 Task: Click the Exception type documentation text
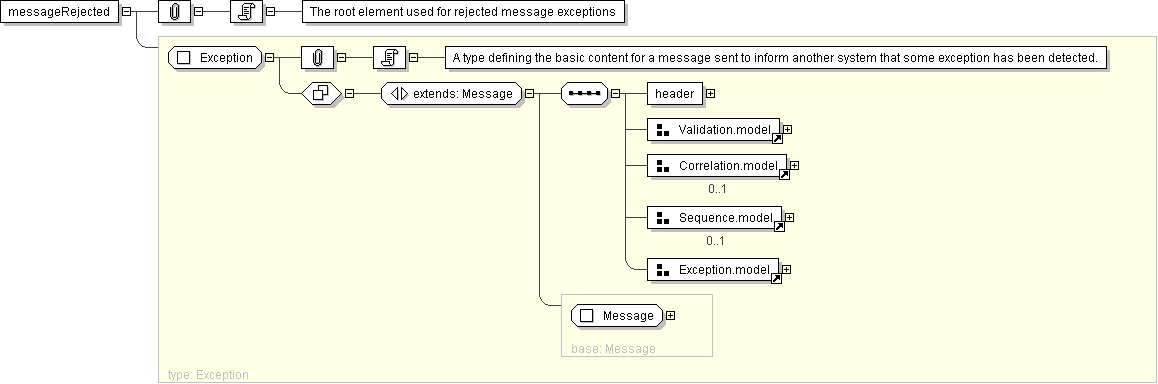click(x=775, y=58)
